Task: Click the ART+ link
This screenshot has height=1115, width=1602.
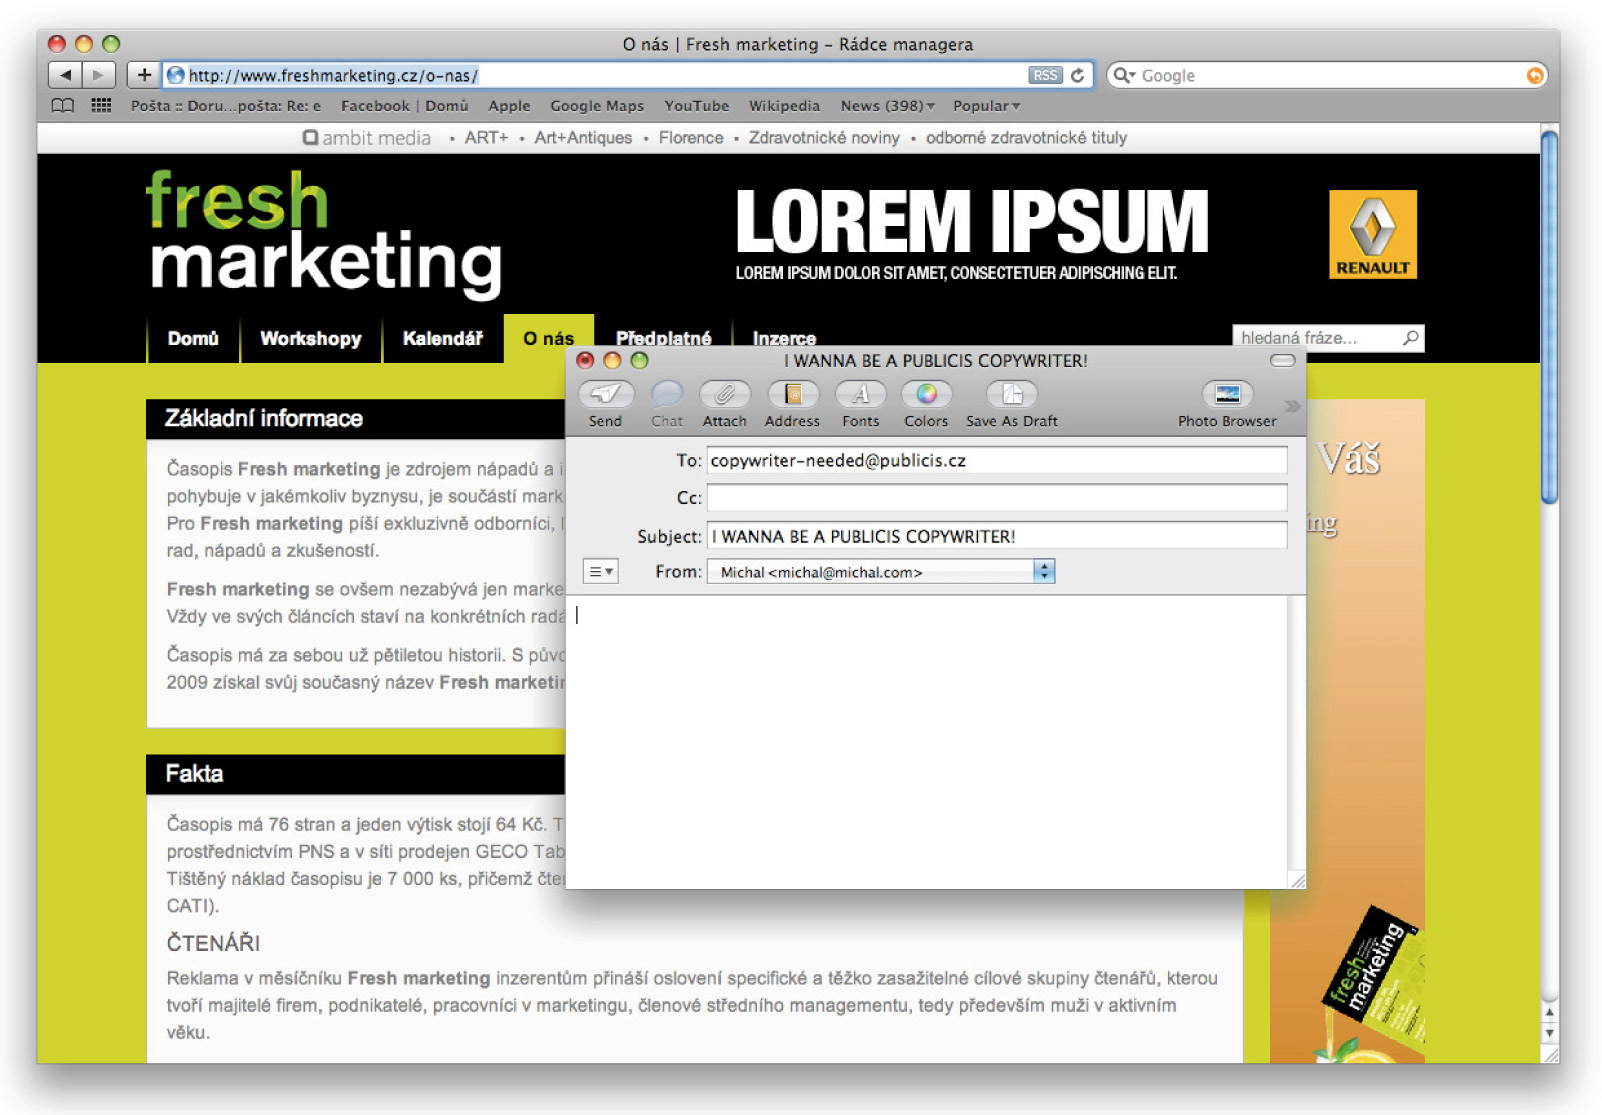Action: 486,138
